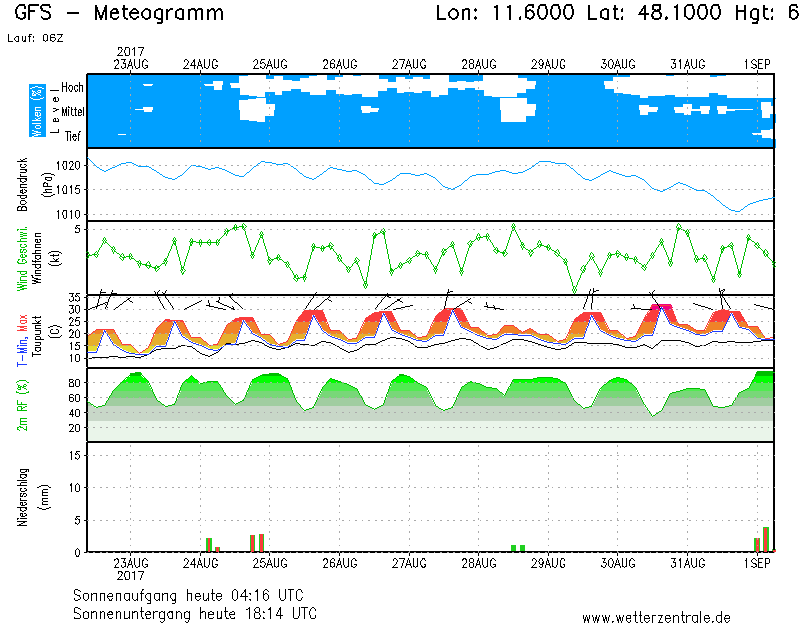The image size is (800, 625).
Task: Click the "(C)" temperature unit label
Action: coord(56,331)
